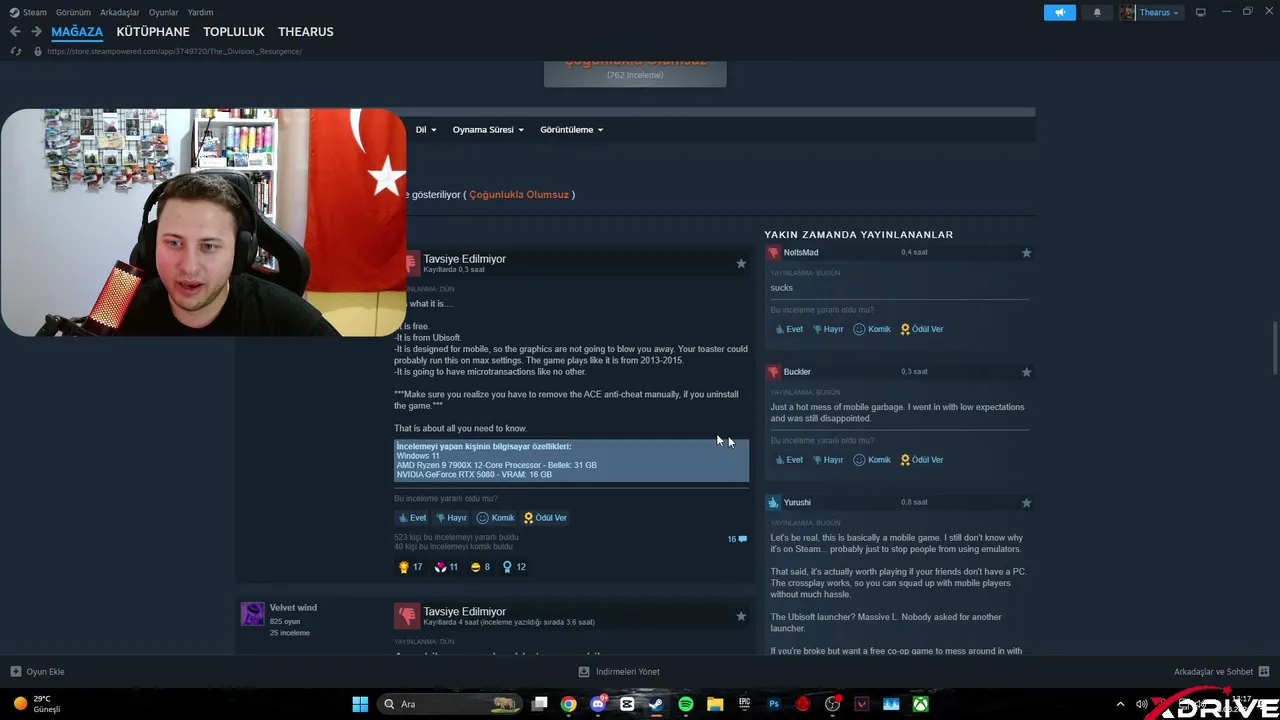
Task: Switch to the MAĞAZA tab
Action: [x=77, y=32]
